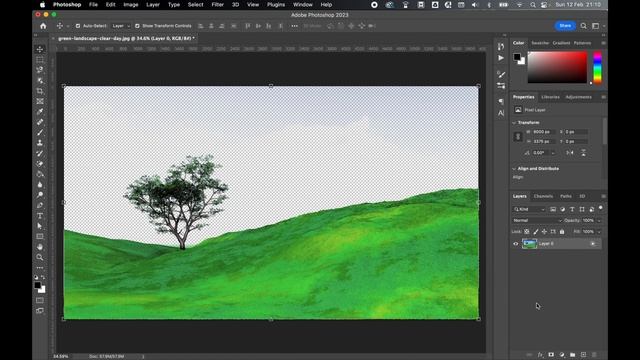
Task: Open the Actions panel play icon
Action: pos(501,58)
